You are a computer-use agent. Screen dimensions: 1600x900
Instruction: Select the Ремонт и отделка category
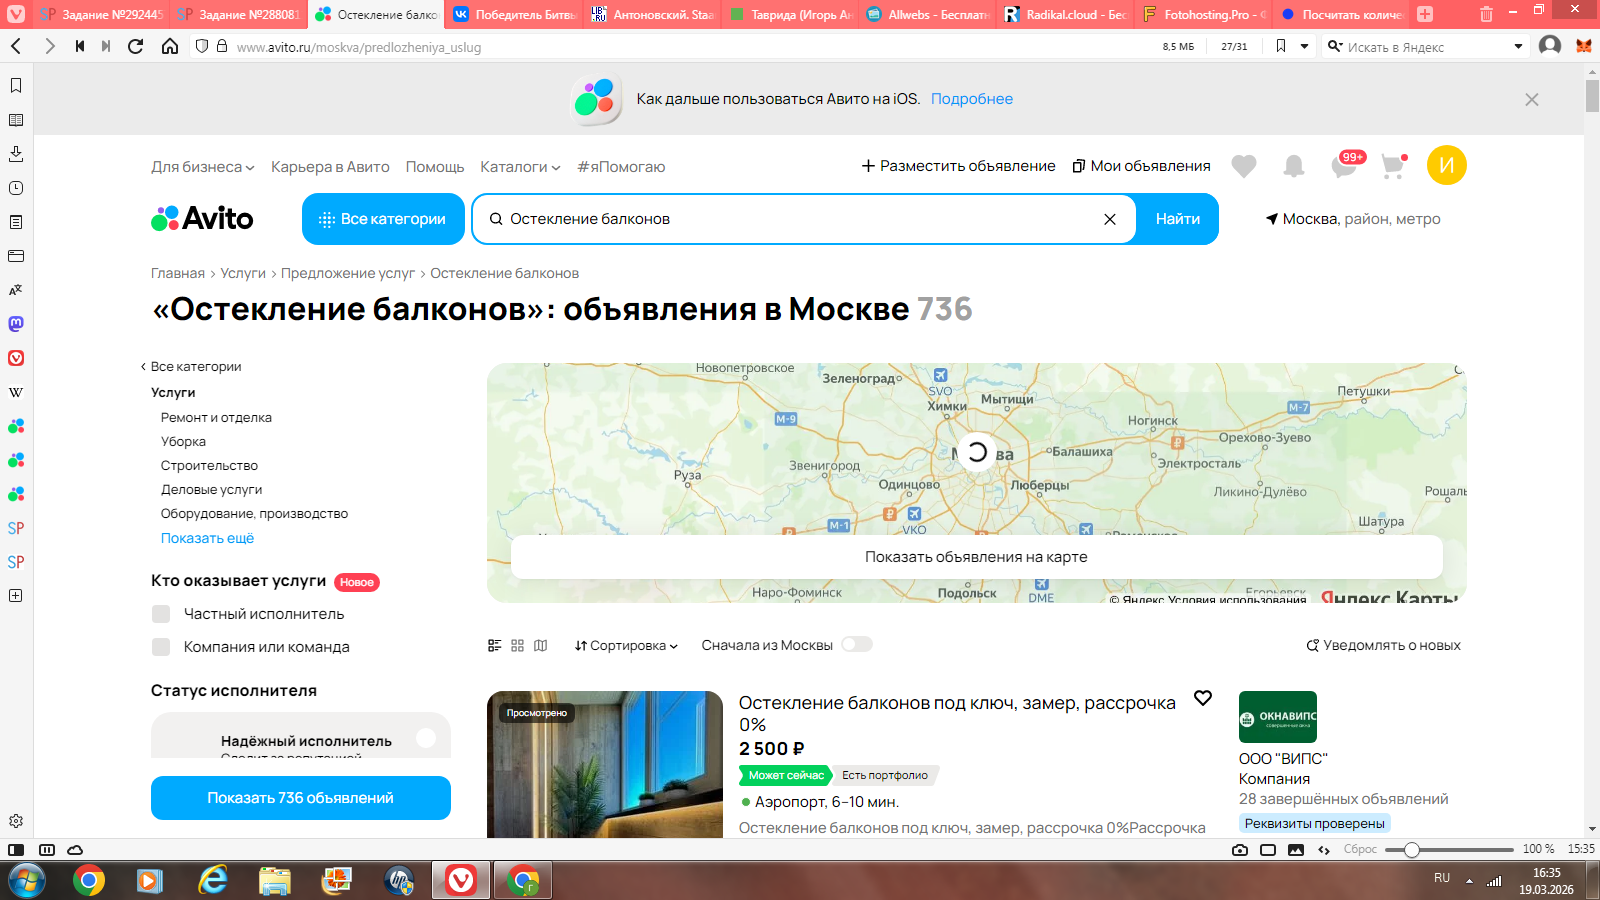coord(216,418)
